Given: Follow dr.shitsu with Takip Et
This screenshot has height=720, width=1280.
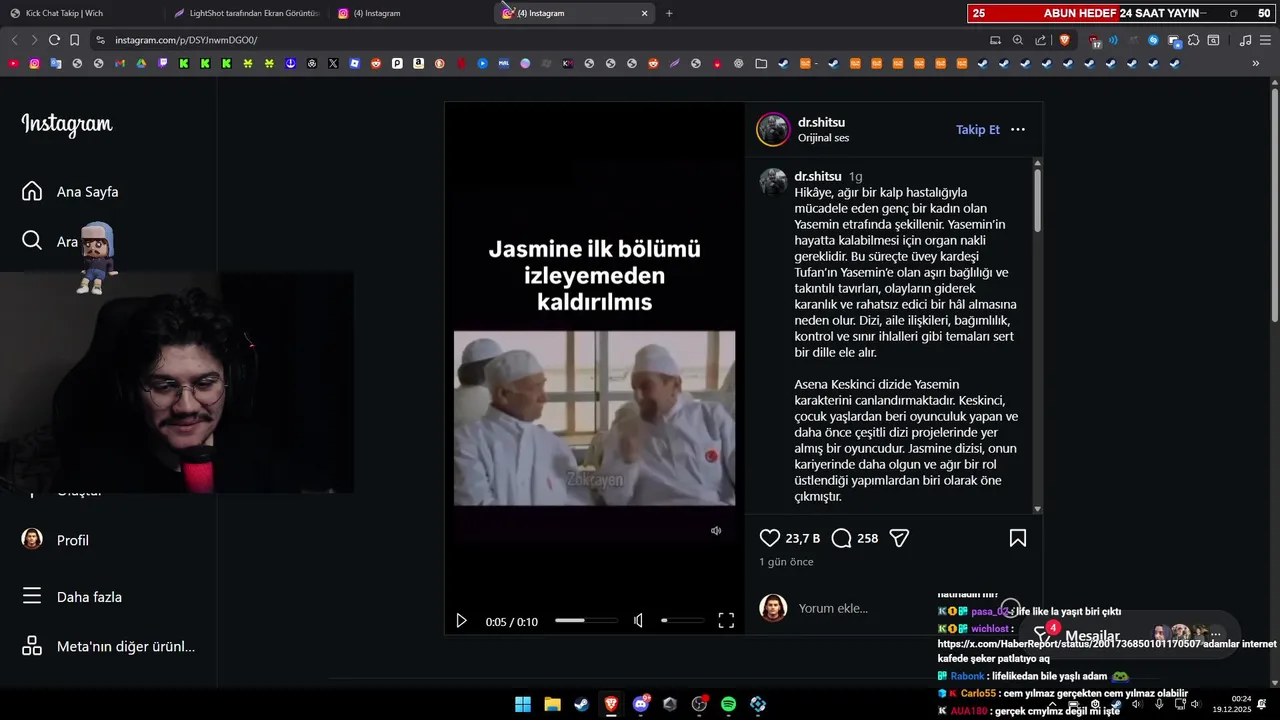Looking at the screenshot, I should pos(977,130).
